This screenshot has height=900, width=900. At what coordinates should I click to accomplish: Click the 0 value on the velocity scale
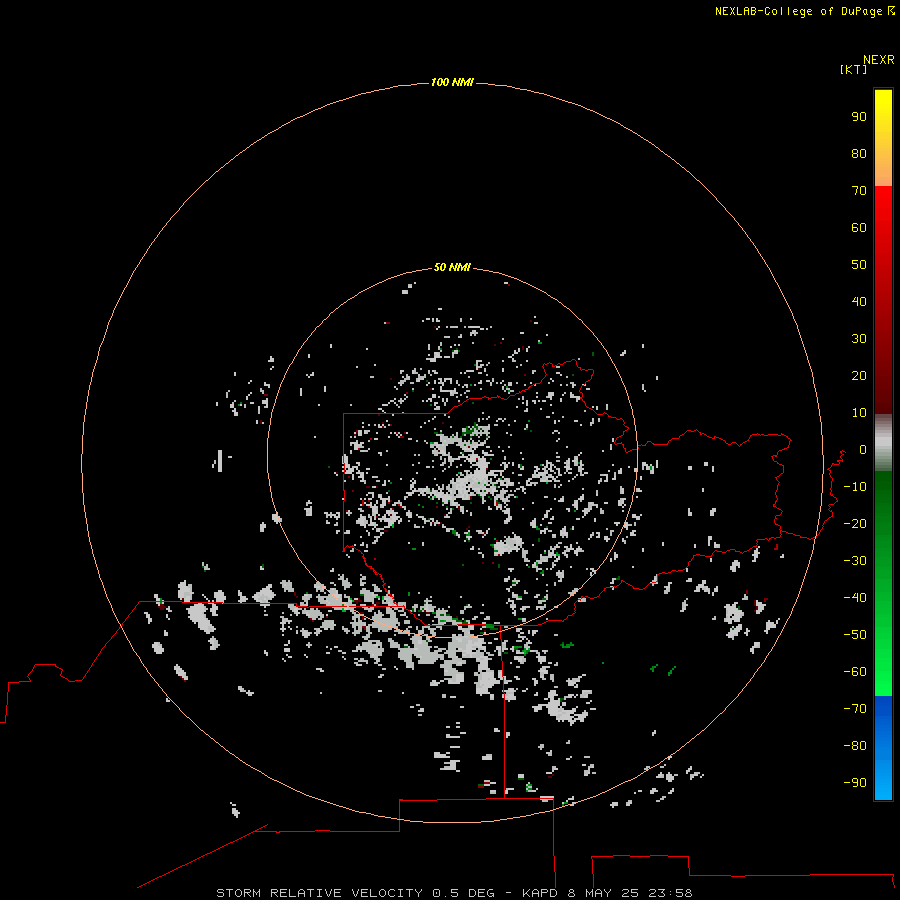click(863, 450)
